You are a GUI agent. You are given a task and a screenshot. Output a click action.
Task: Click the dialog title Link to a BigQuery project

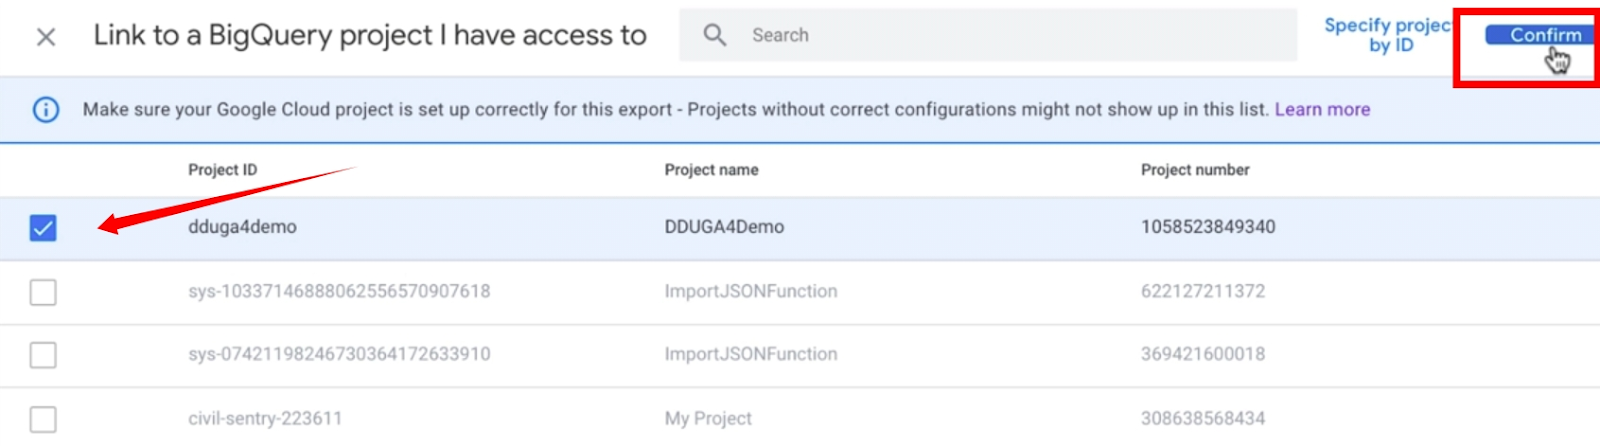tap(370, 35)
